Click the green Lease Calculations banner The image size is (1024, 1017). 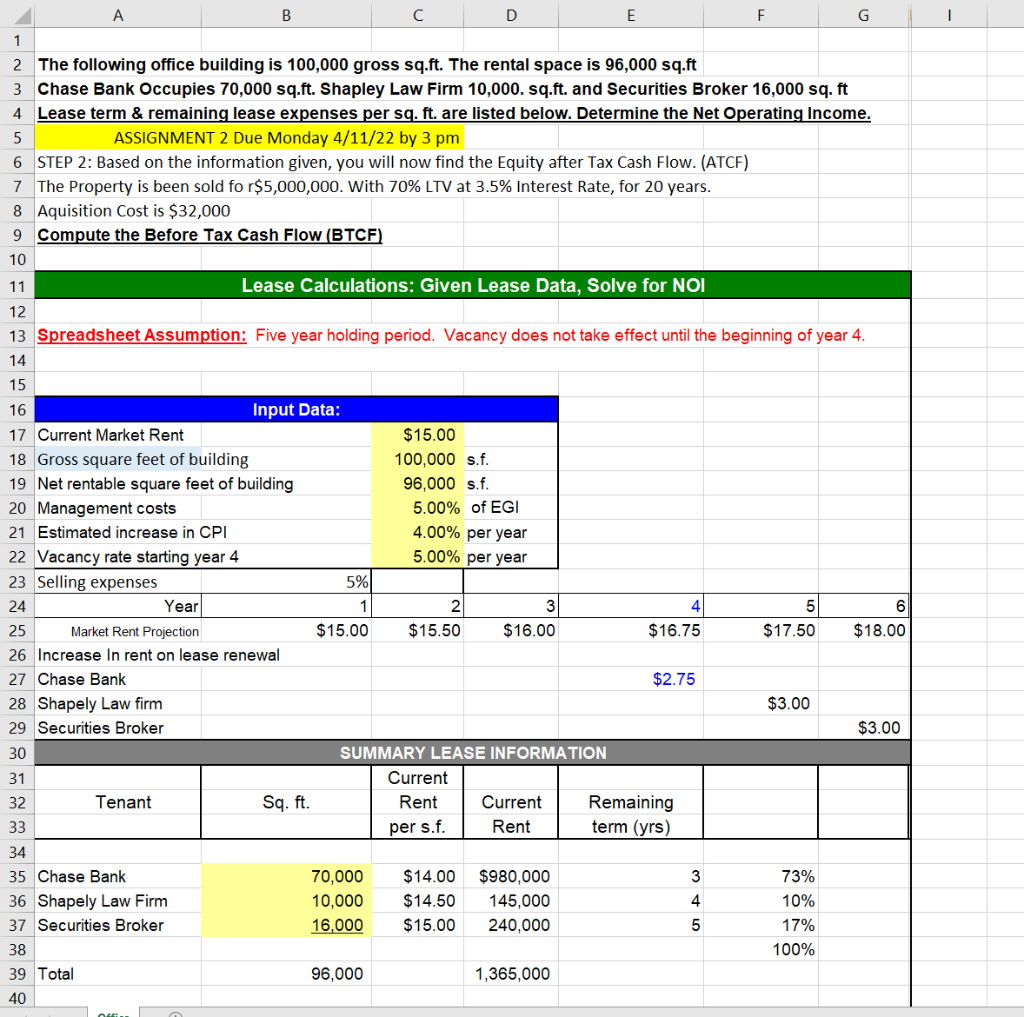coord(473,285)
